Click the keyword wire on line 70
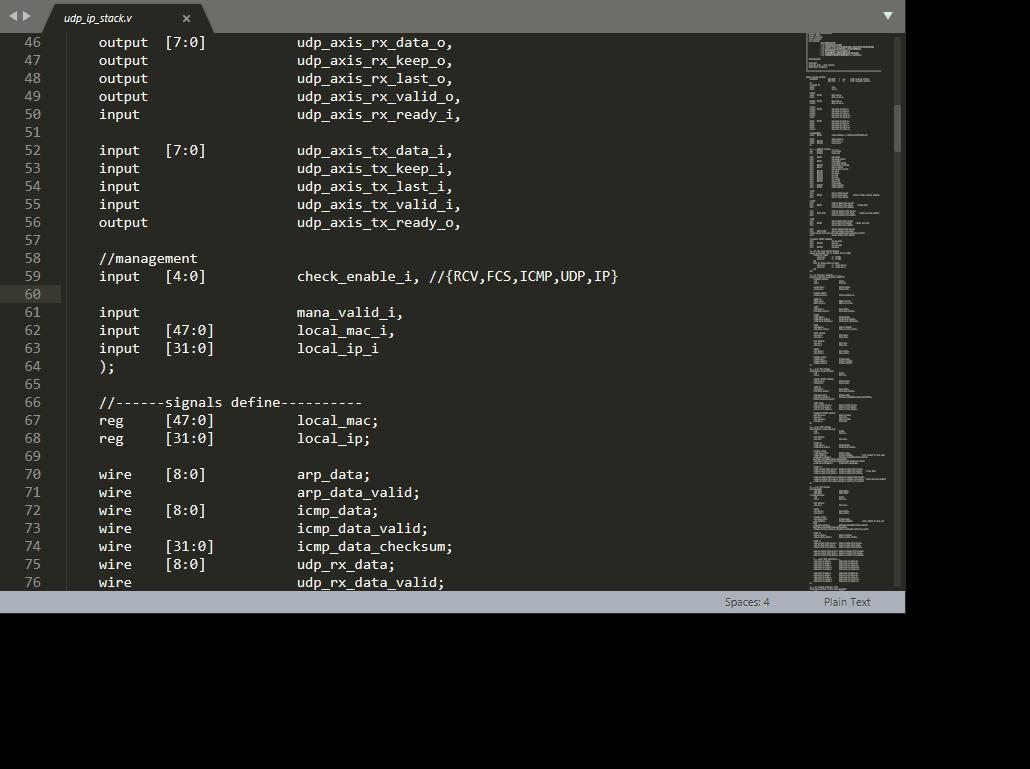 [x=114, y=474]
